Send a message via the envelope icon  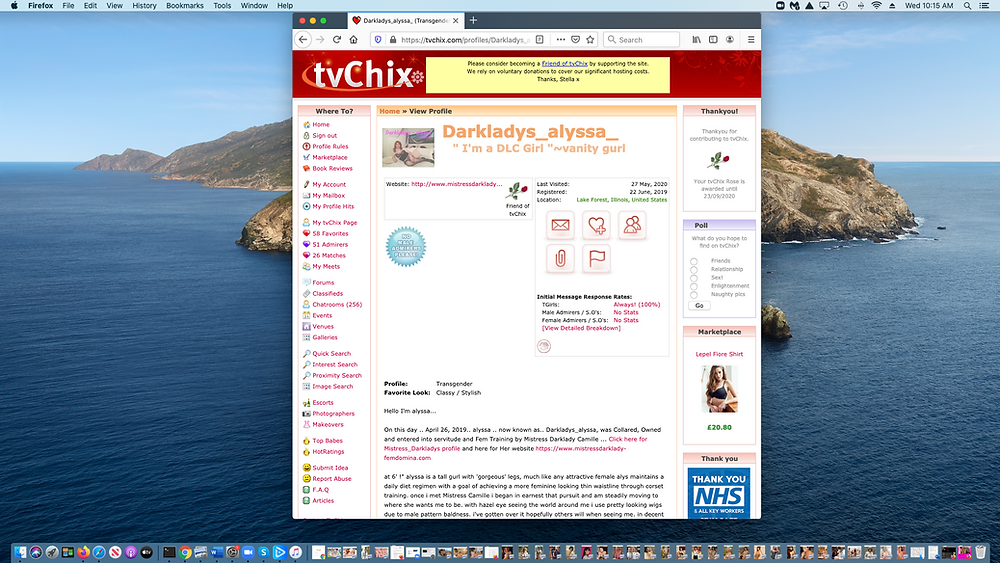(x=560, y=225)
